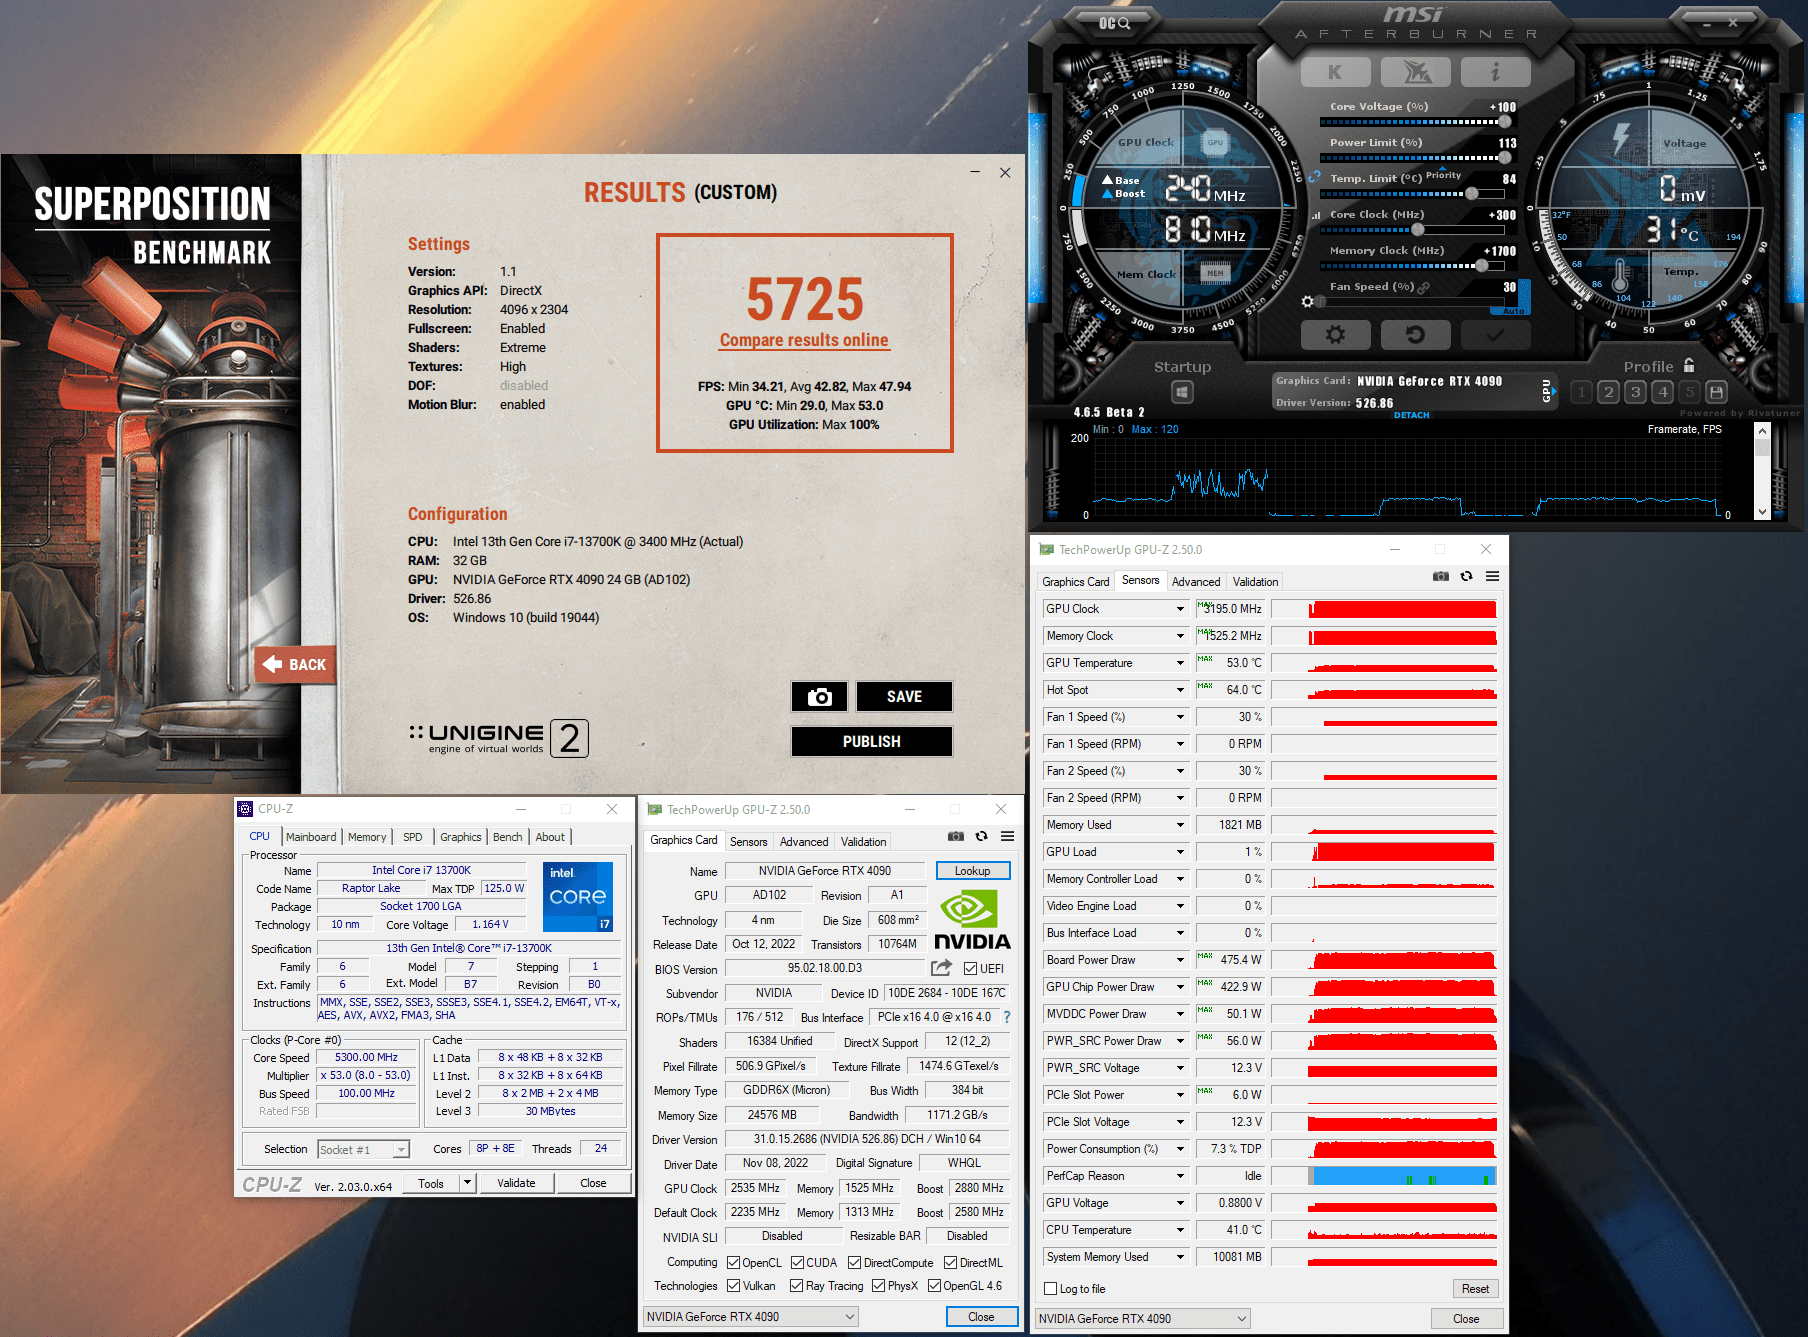
Task: Switch to CPU-Z Mainboard tab
Action: point(311,837)
